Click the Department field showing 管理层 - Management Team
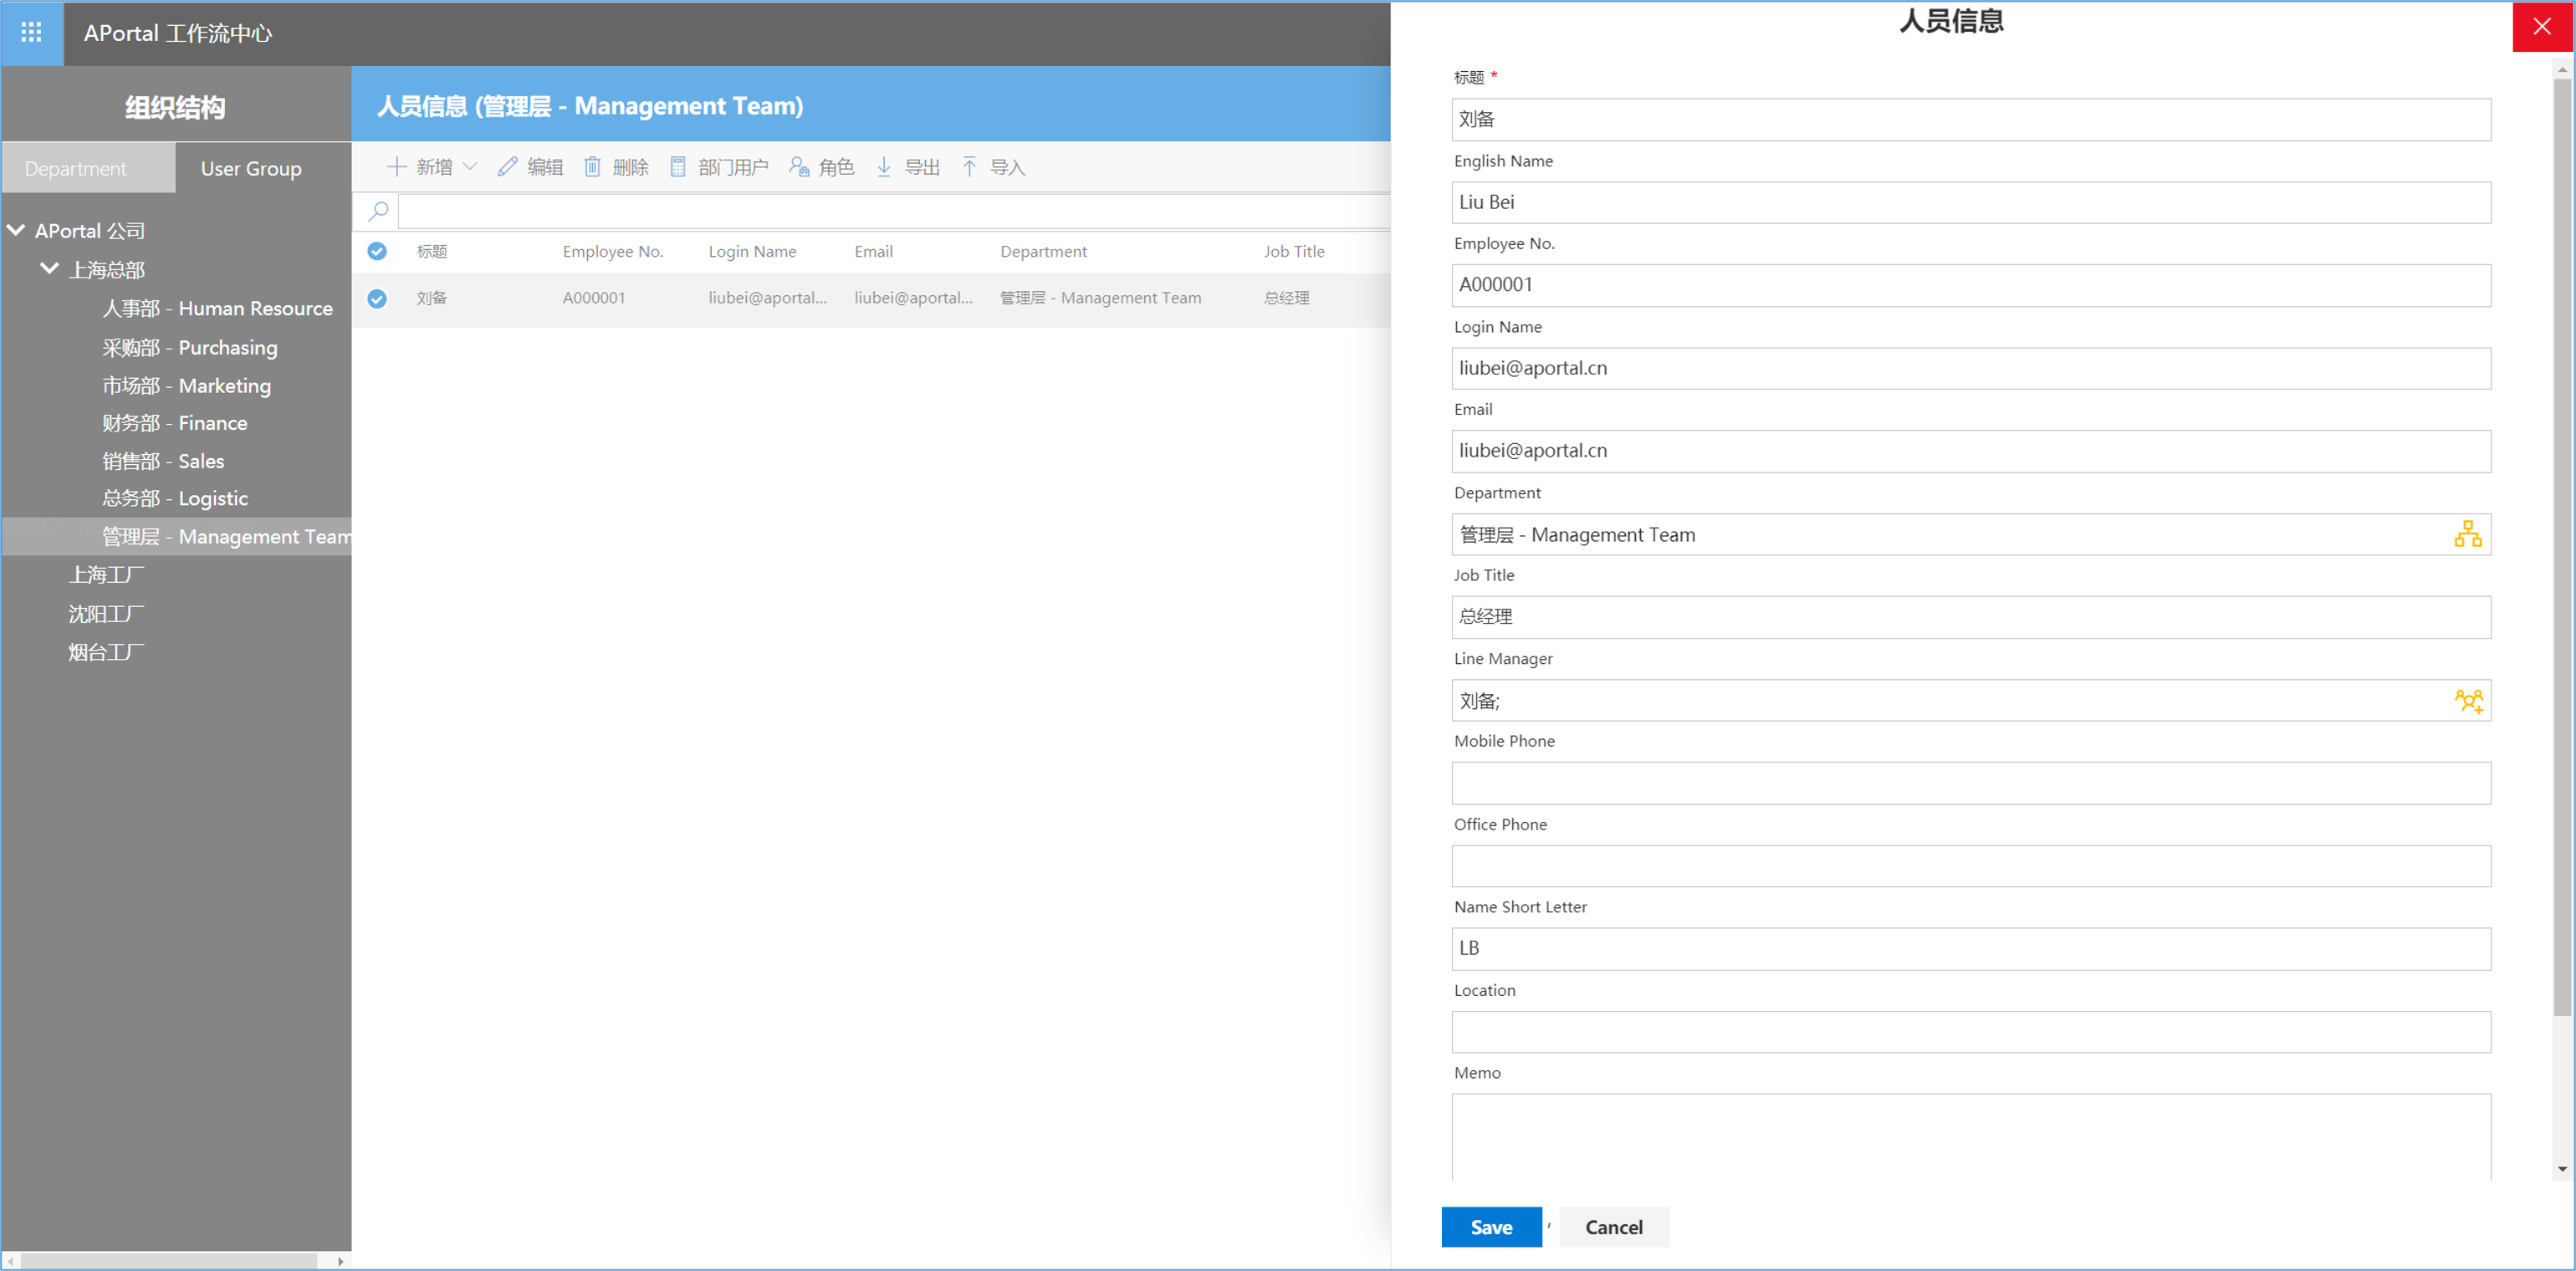Image resolution: width=2576 pixels, height=1271 pixels. tap(1971, 534)
